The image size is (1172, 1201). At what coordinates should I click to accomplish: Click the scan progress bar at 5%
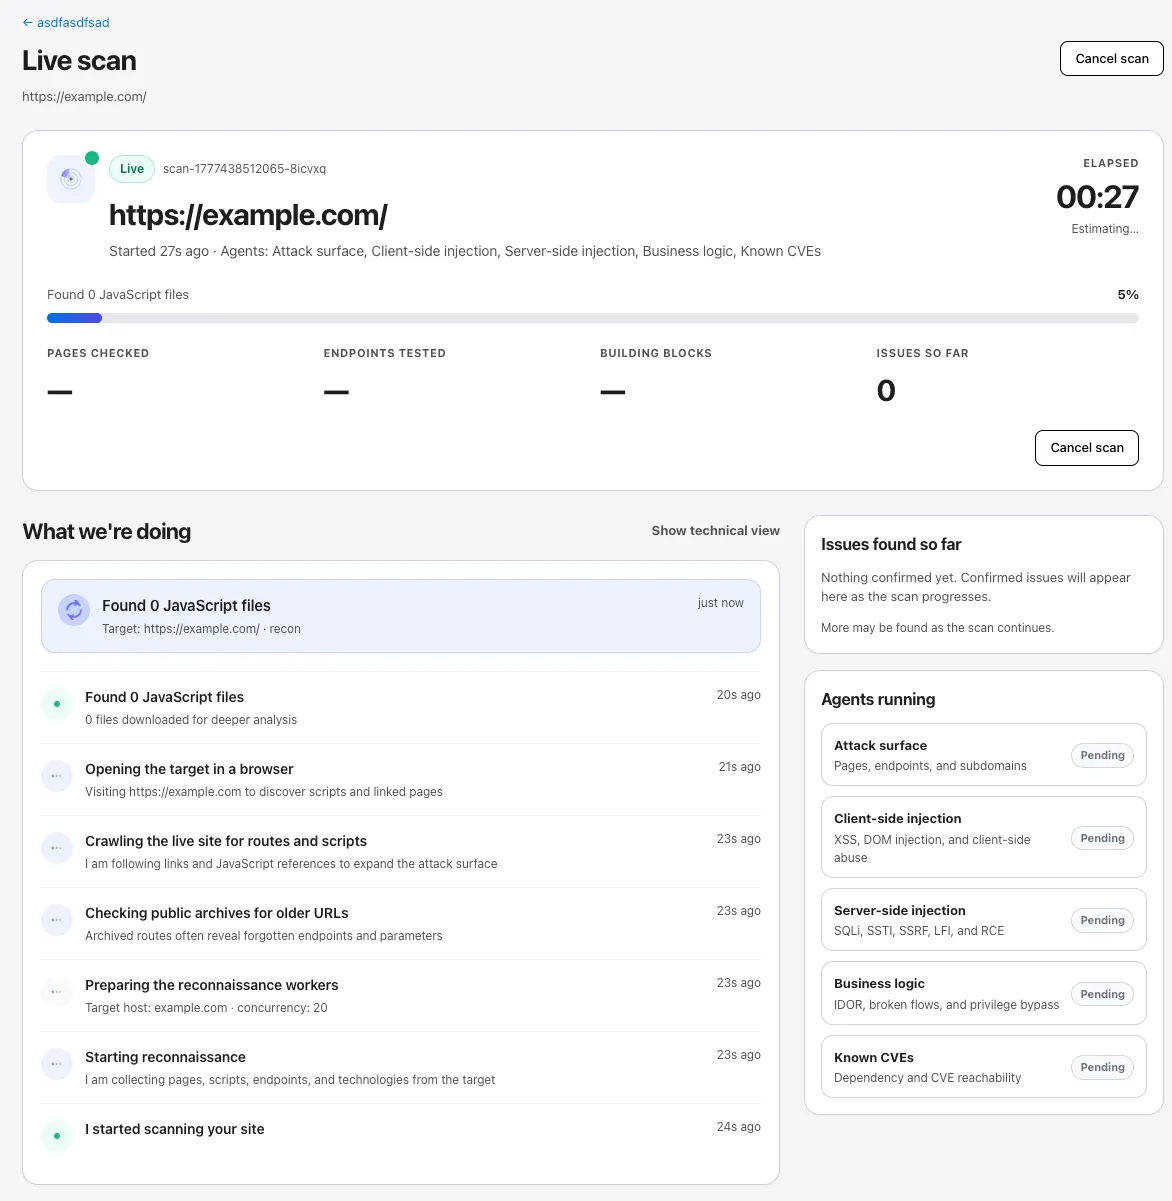pyautogui.click(x=594, y=317)
